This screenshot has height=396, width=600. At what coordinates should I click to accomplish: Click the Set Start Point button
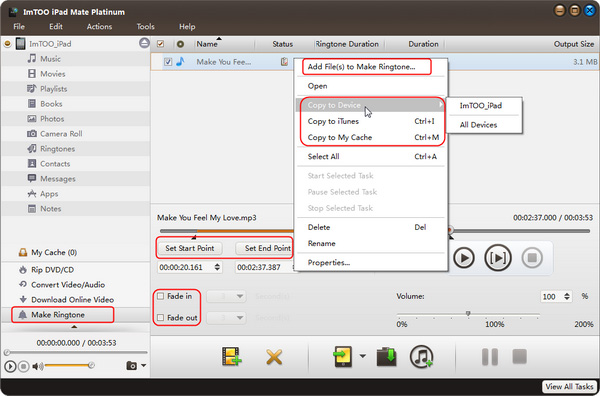(190, 248)
